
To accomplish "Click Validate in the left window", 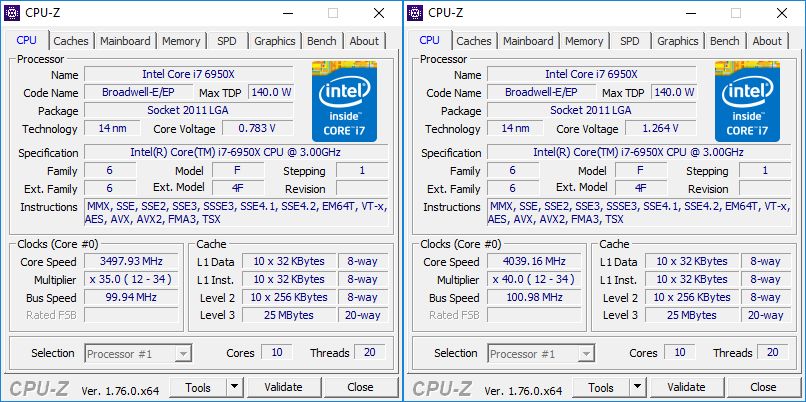I will tap(283, 387).
